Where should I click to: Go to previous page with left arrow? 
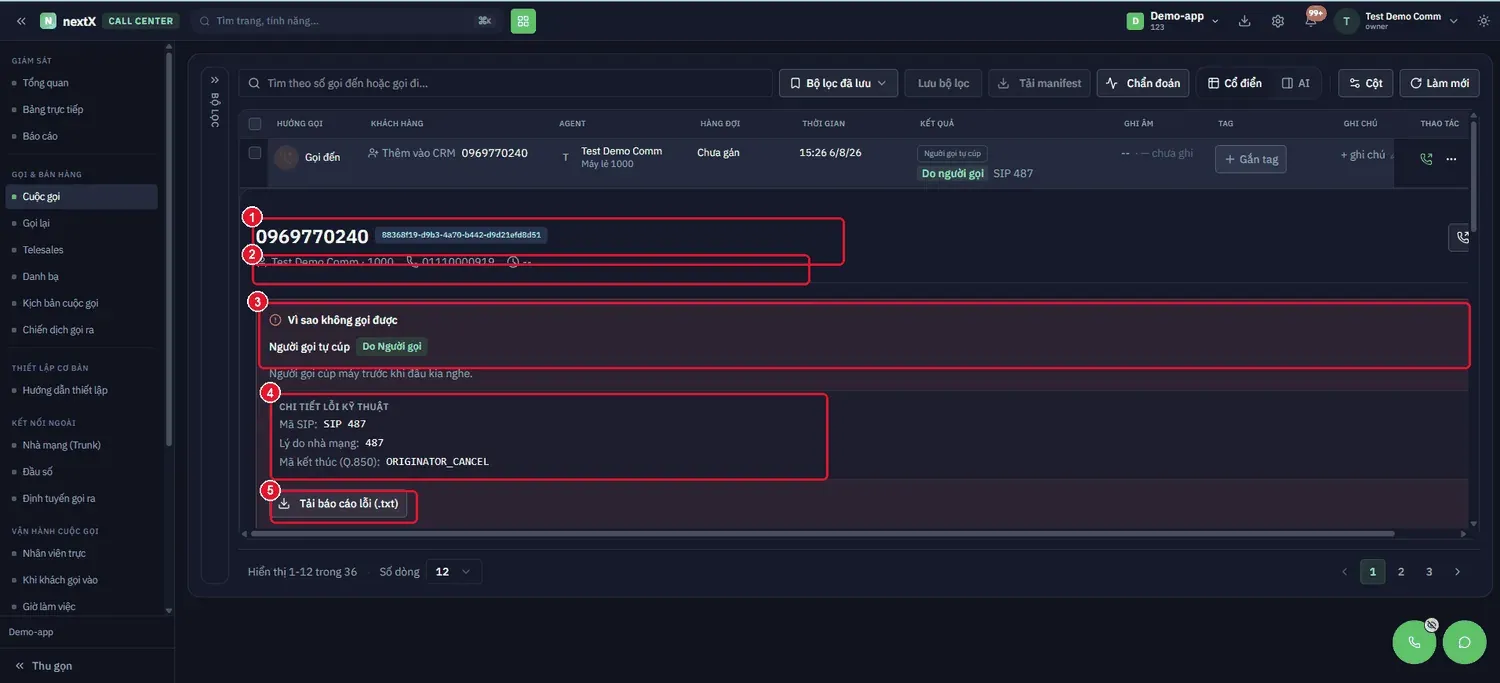pos(1344,572)
